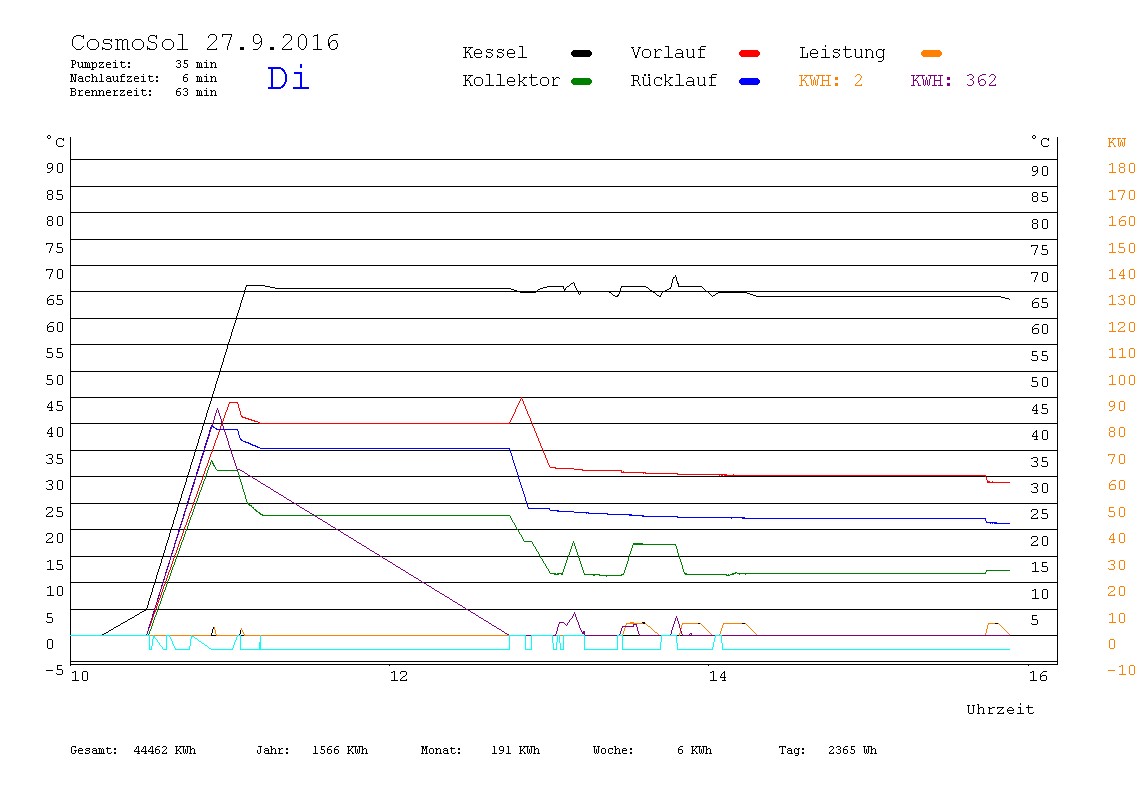Screen dimensions: 1148x812
Task: Click the orange 'KWH: 2' readout
Action: (x=831, y=81)
